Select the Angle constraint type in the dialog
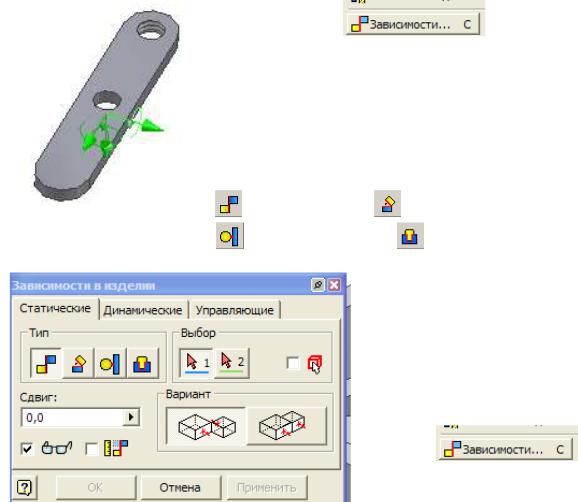Image resolution: width=578 pixels, height=502 pixels. (78, 363)
